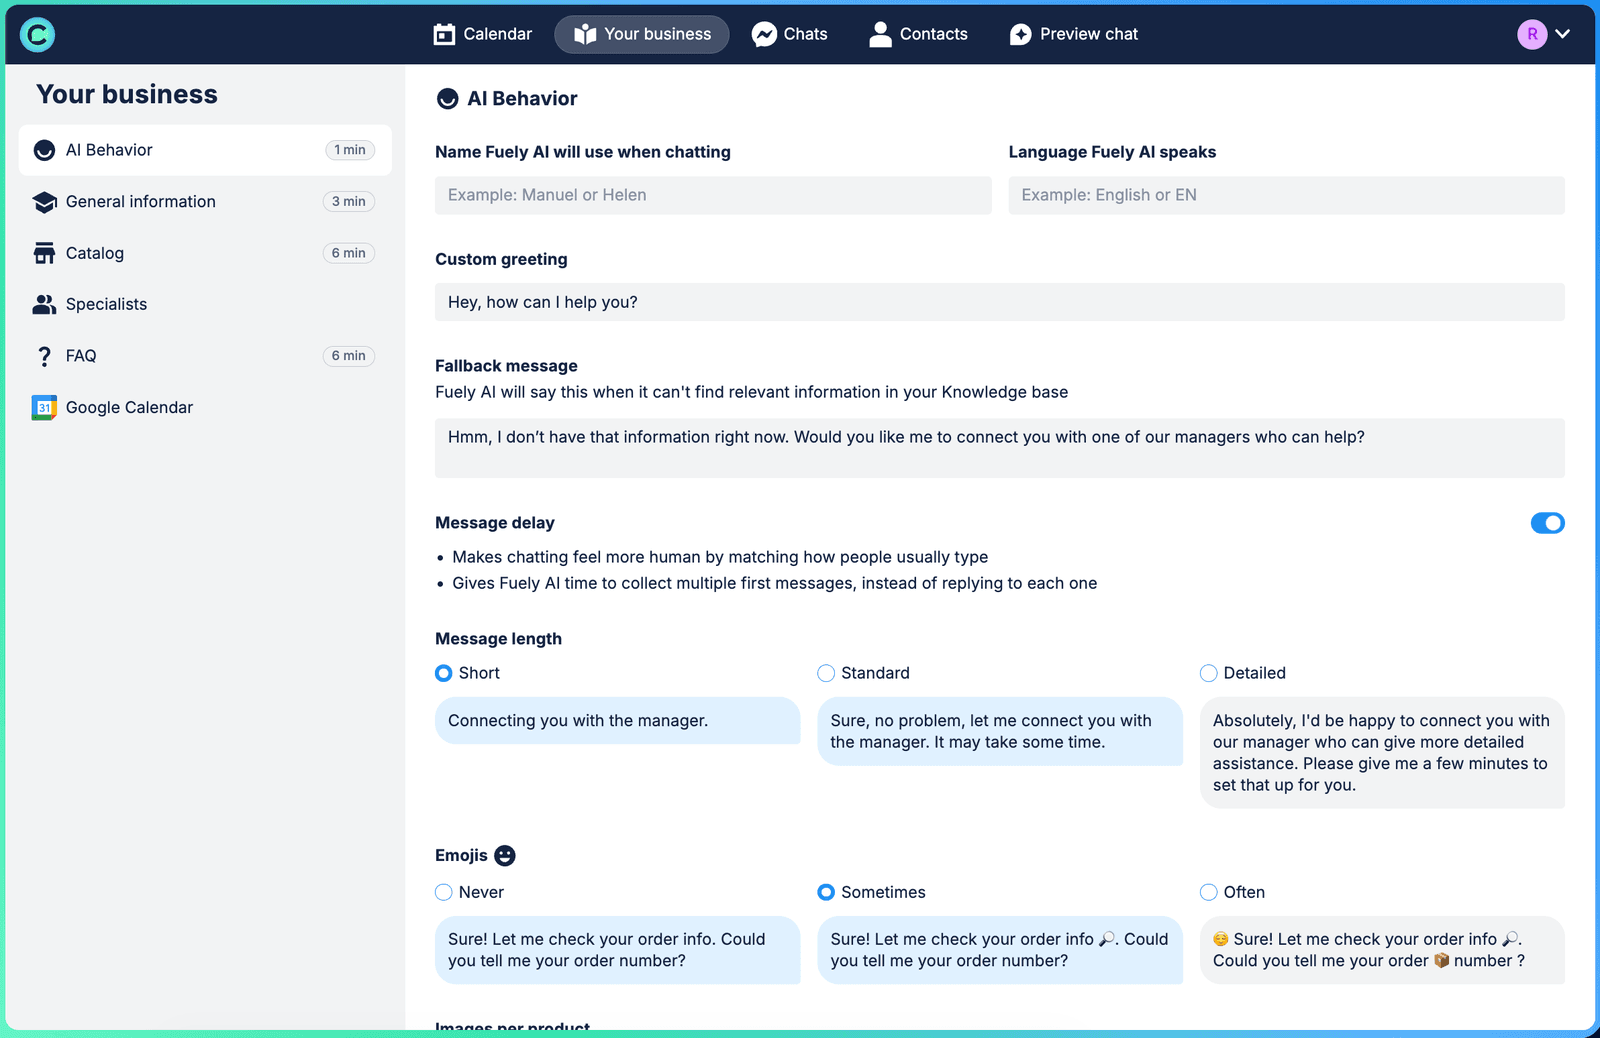1600x1038 pixels.
Task: Click the Specialists people icon
Action: point(44,304)
